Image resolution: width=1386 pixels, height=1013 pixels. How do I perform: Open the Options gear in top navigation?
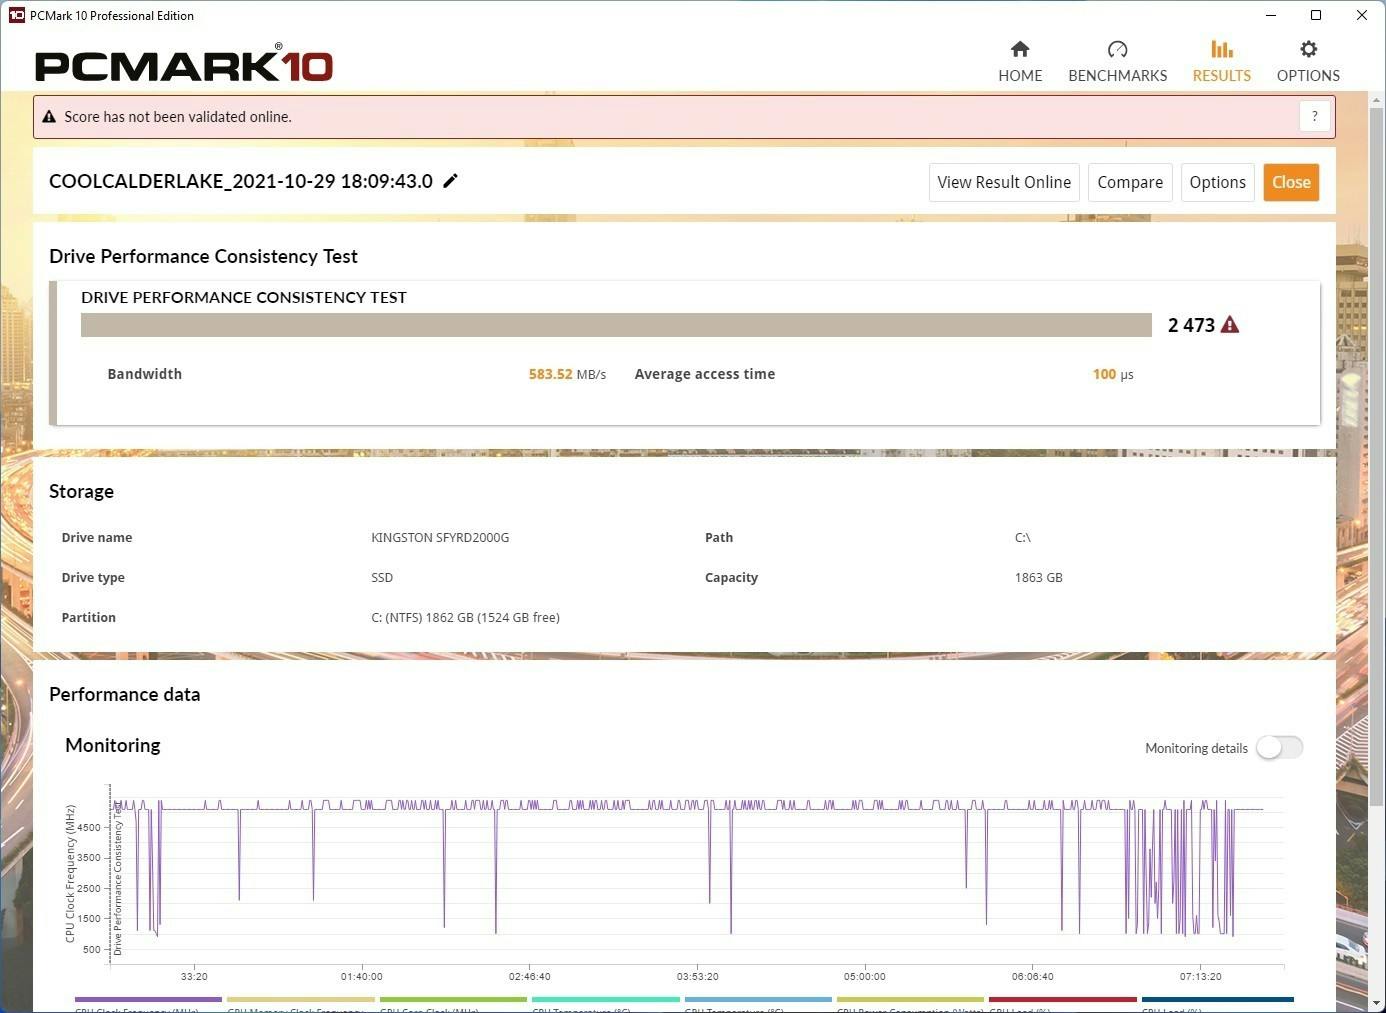pyautogui.click(x=1307, y=50)
